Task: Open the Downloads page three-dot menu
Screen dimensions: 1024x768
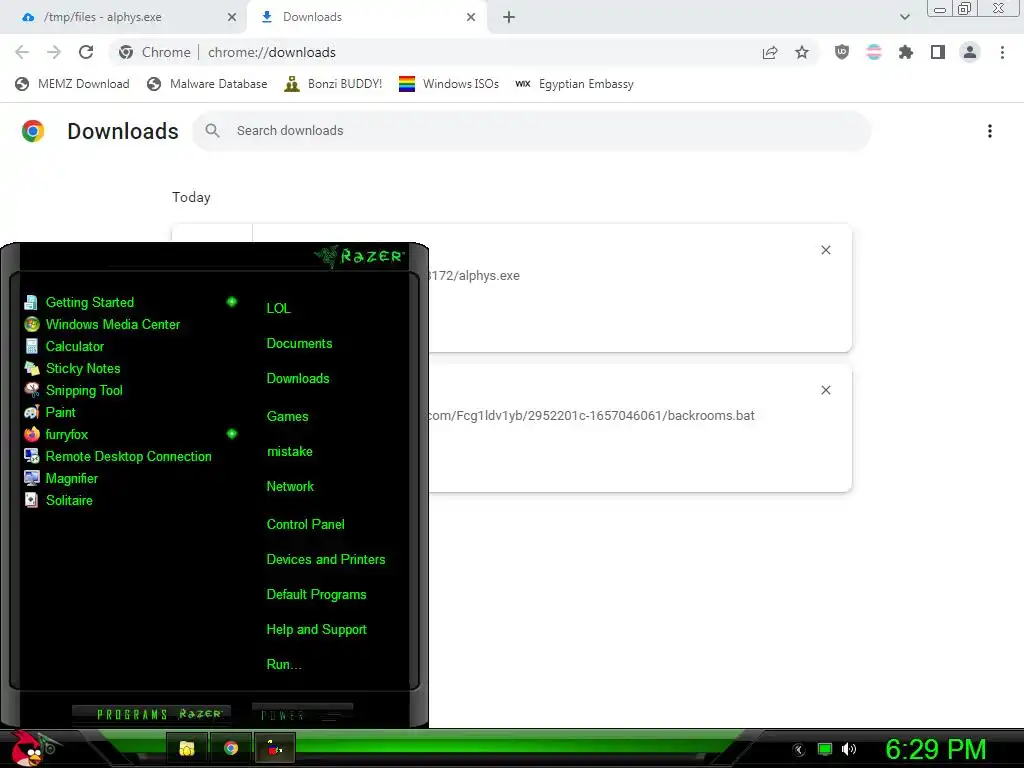Action: click(x=990, y=131)
